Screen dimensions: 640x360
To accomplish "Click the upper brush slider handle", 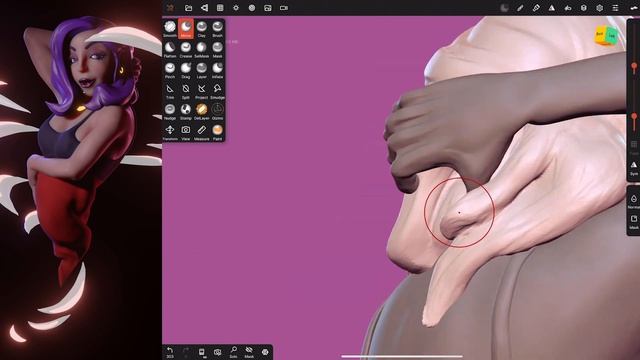I will click(x=634, y=66).
